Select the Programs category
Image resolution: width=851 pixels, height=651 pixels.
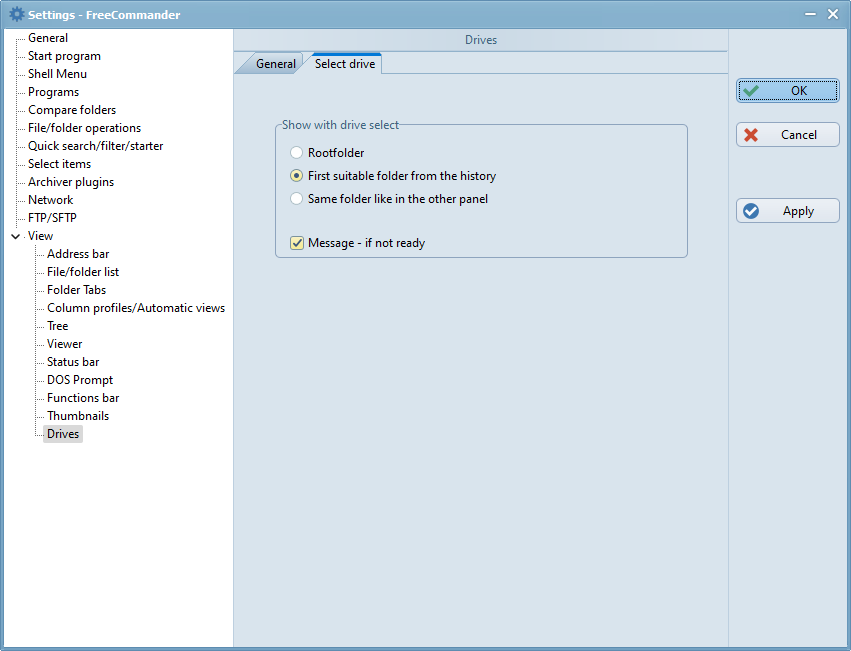coord(53,92)
